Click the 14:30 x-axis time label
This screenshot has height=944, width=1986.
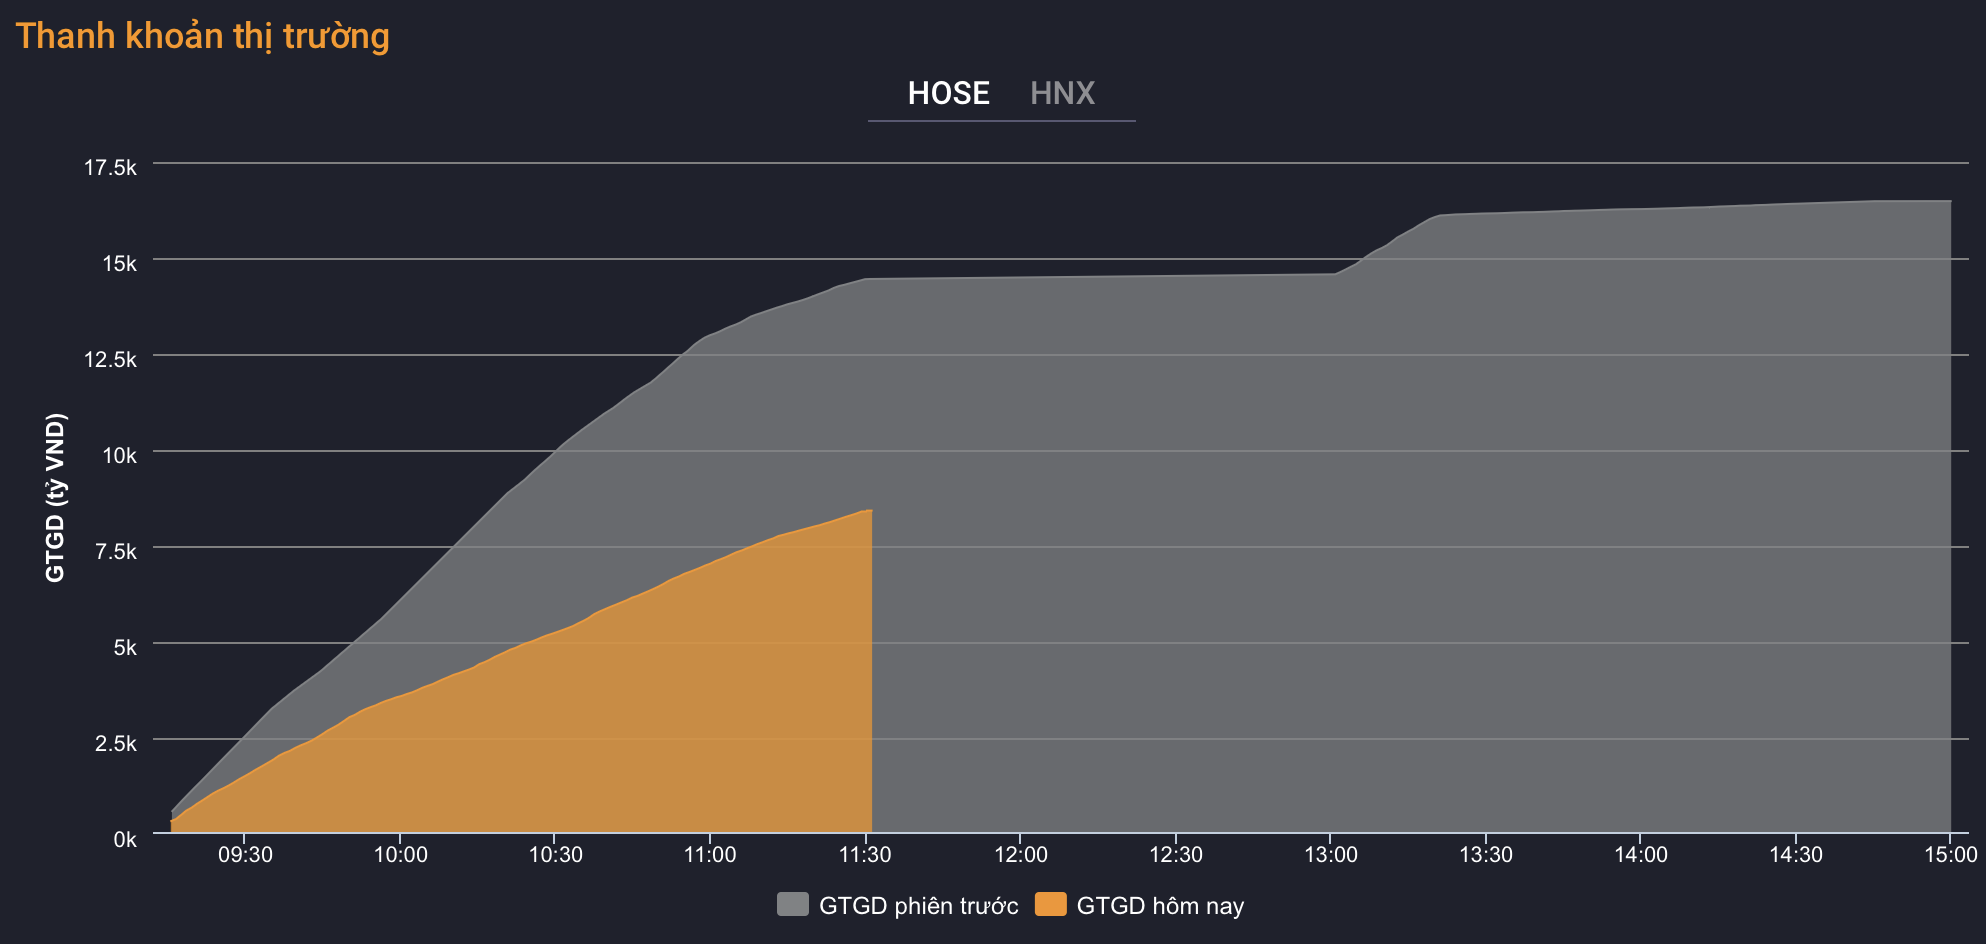pyautogui.click(x=1796, y=855)
